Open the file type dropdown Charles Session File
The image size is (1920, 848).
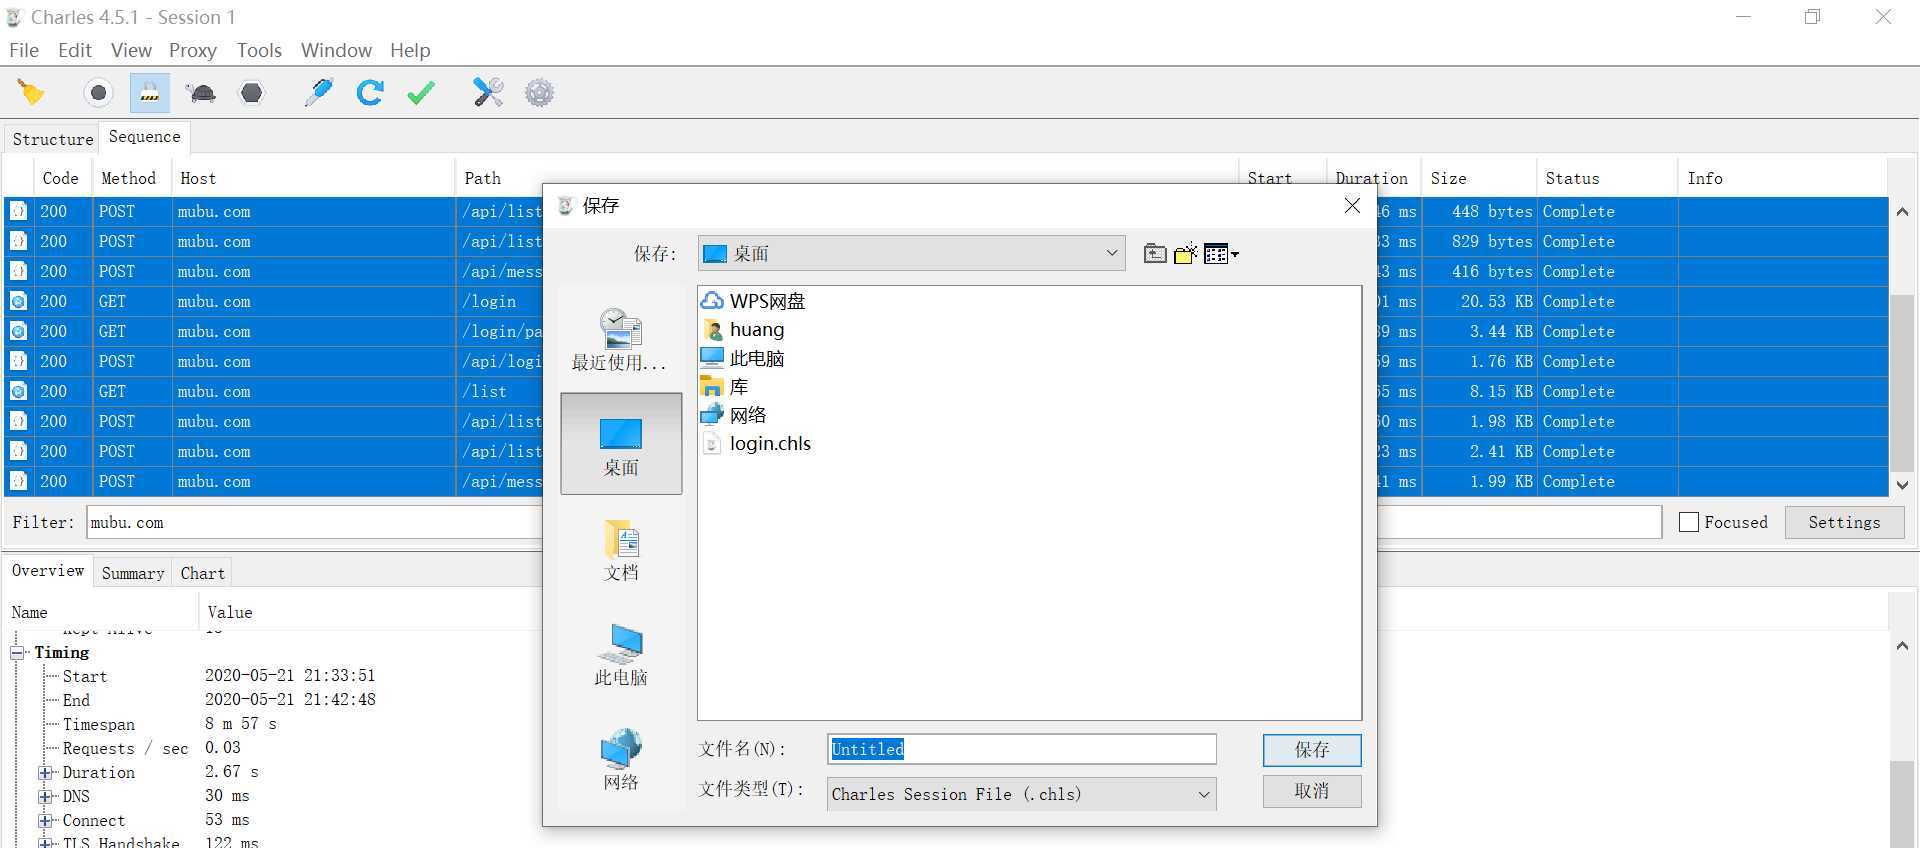click(x=1021, y=794)
